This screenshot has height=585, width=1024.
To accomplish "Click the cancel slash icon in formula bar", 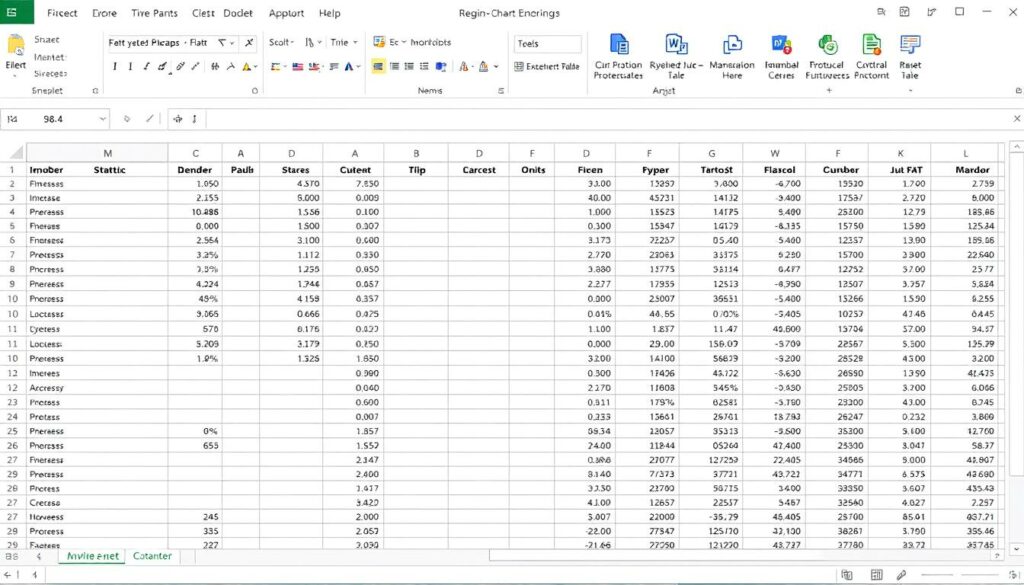I will [150, 119].
